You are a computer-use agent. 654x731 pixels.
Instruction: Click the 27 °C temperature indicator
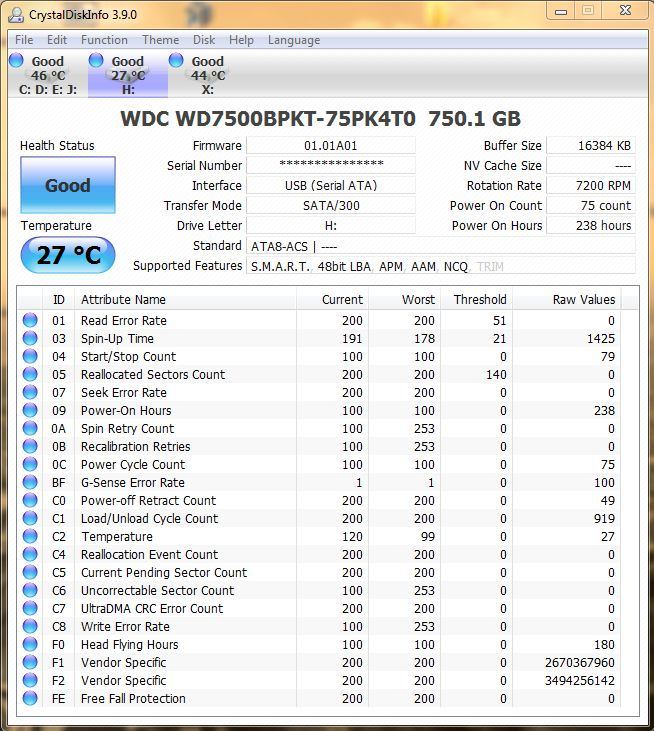[68, 255]
